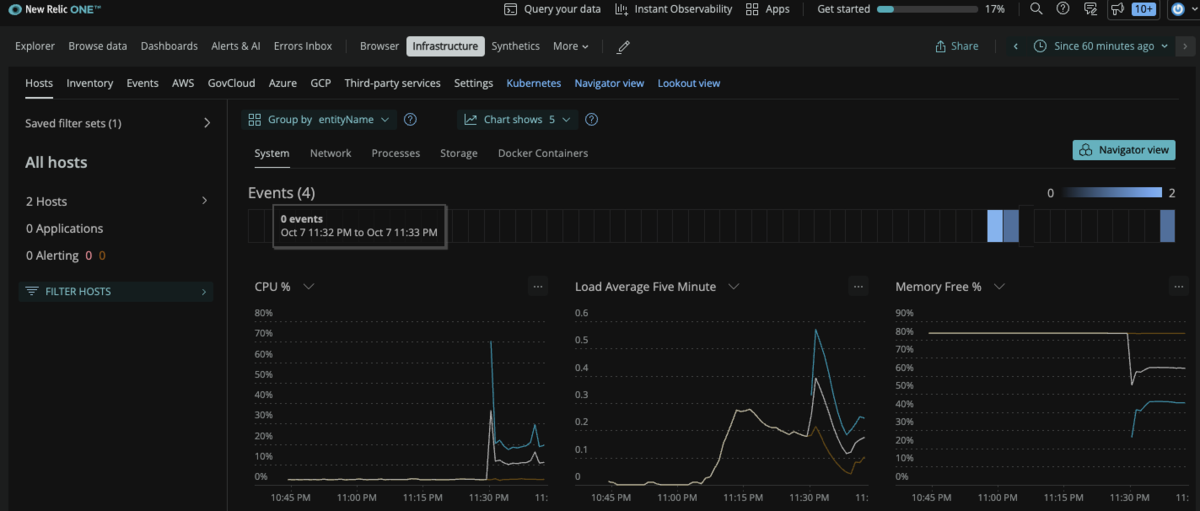1200x511 pixels.
Task: Open the Browser section
Action: point(379,46)
